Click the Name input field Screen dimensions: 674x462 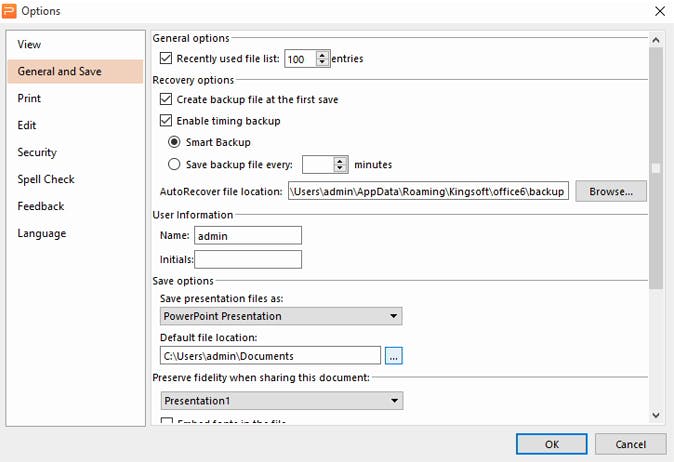248,235
